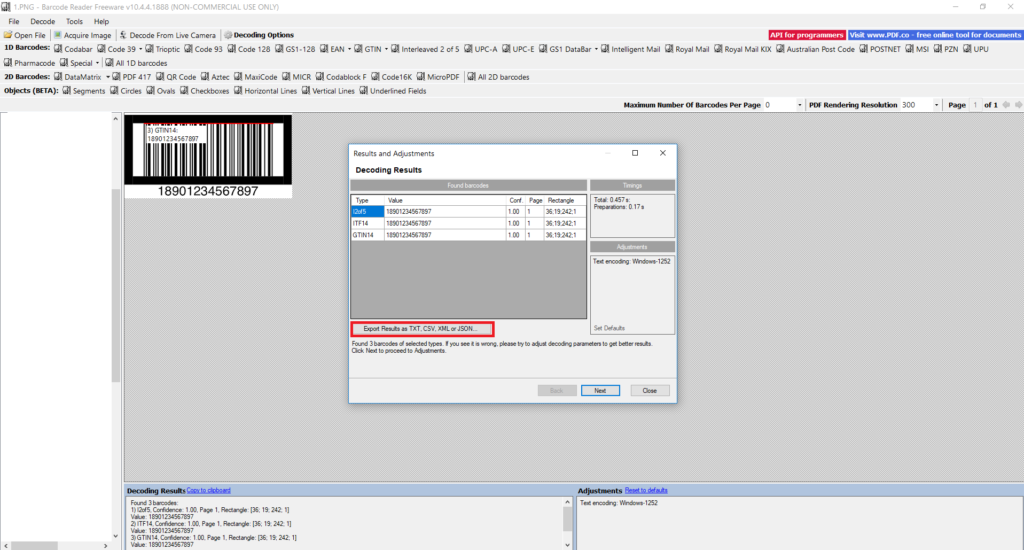Expand the Code 39 dropdown arrow
This screenshot has width=1024, height=550.
[140, 49]
